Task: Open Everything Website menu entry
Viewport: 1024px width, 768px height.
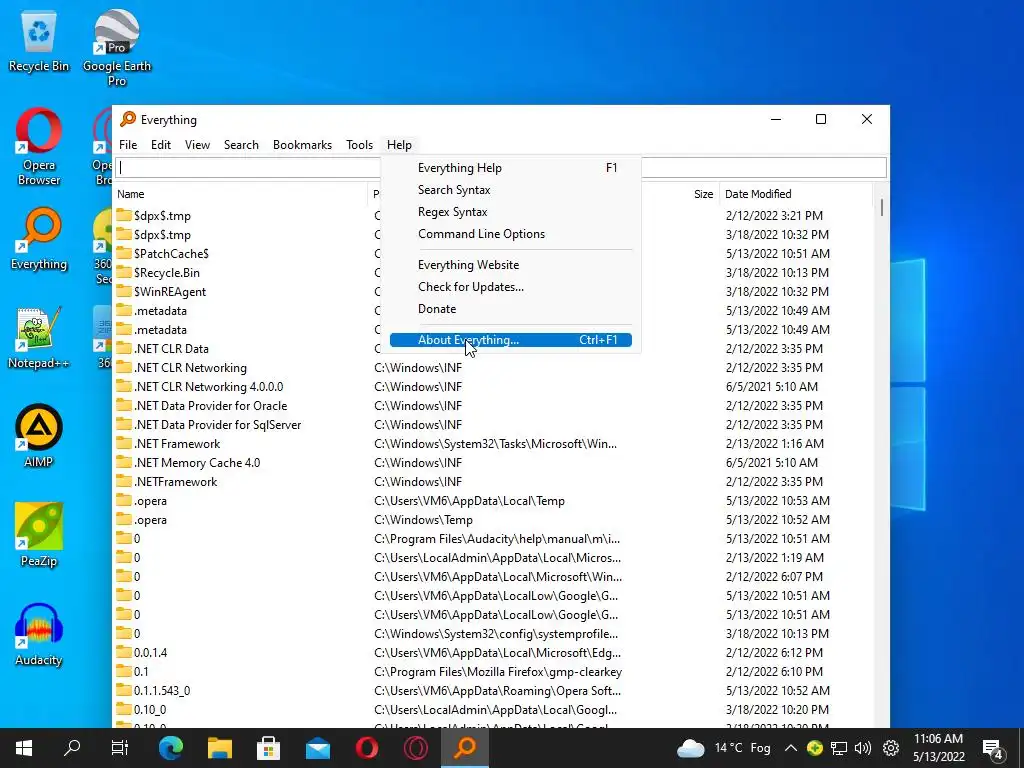Action: 511,265
